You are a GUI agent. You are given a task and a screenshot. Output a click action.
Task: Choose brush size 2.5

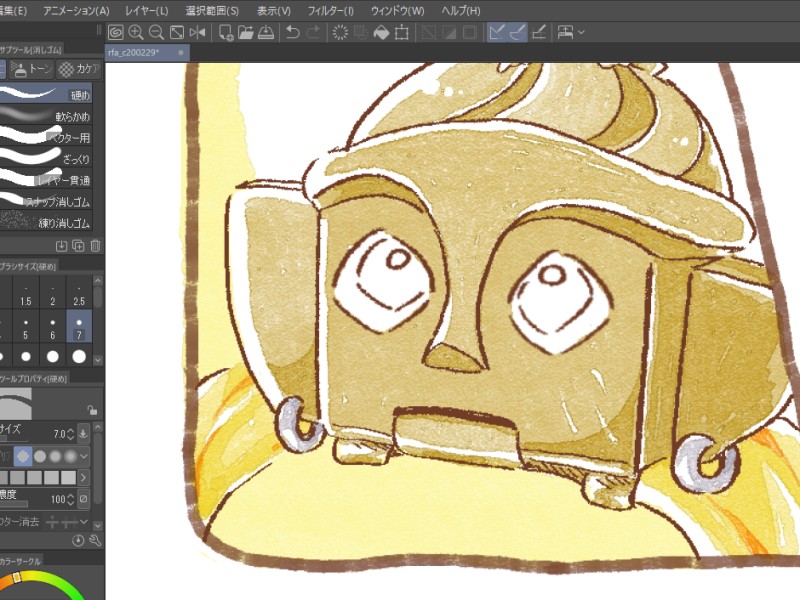(79, 292)
